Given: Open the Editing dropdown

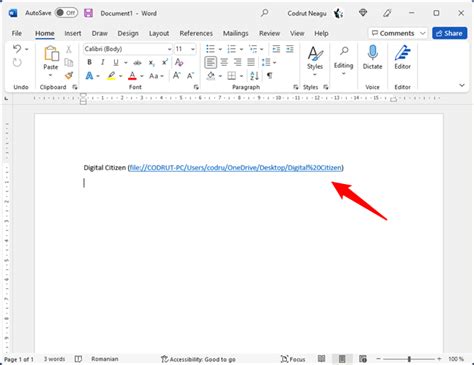Looking at the screenshot, I should click(x=344, y=61).
